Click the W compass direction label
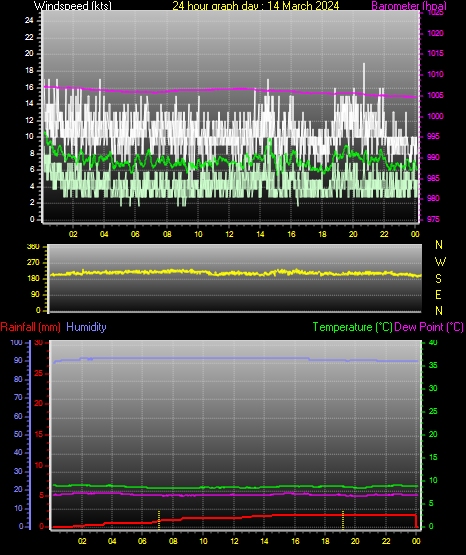Screen dimensions: 466x555 click(x=440, y=262)
